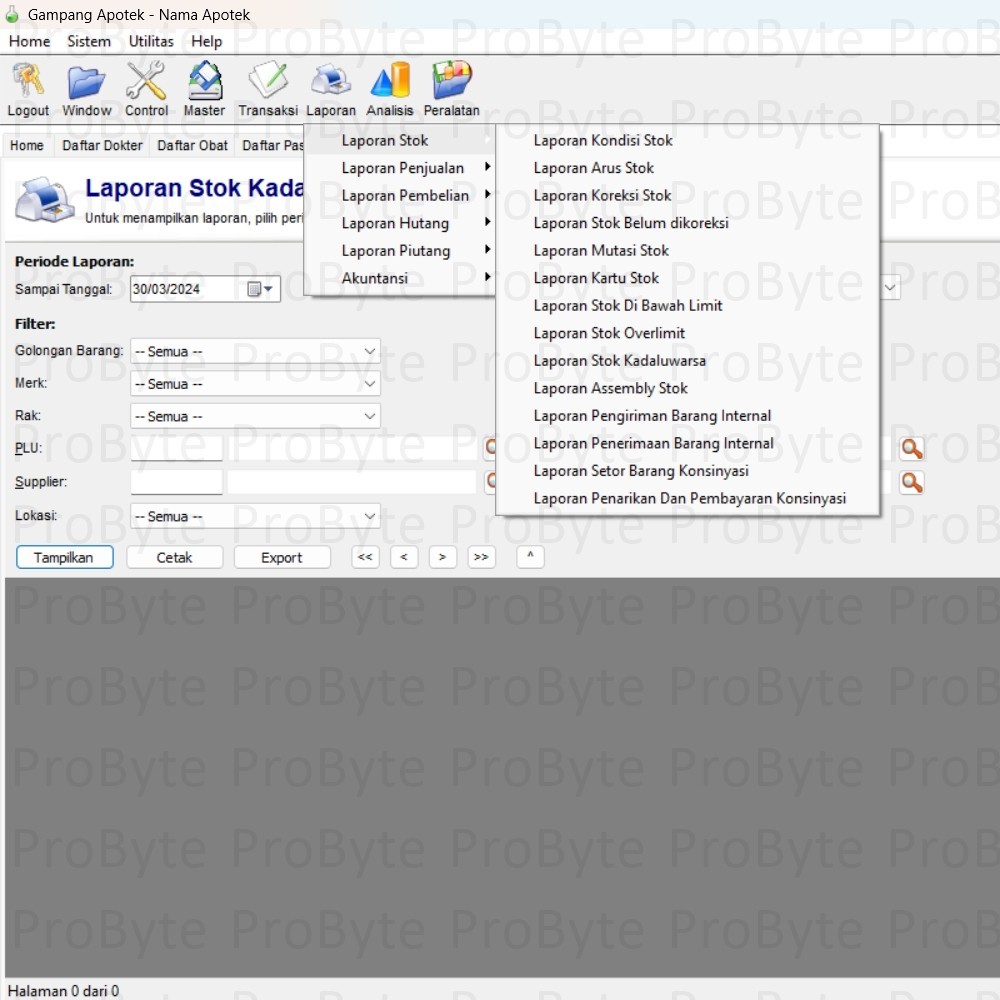Open the Control tools icon

(146, 80)
